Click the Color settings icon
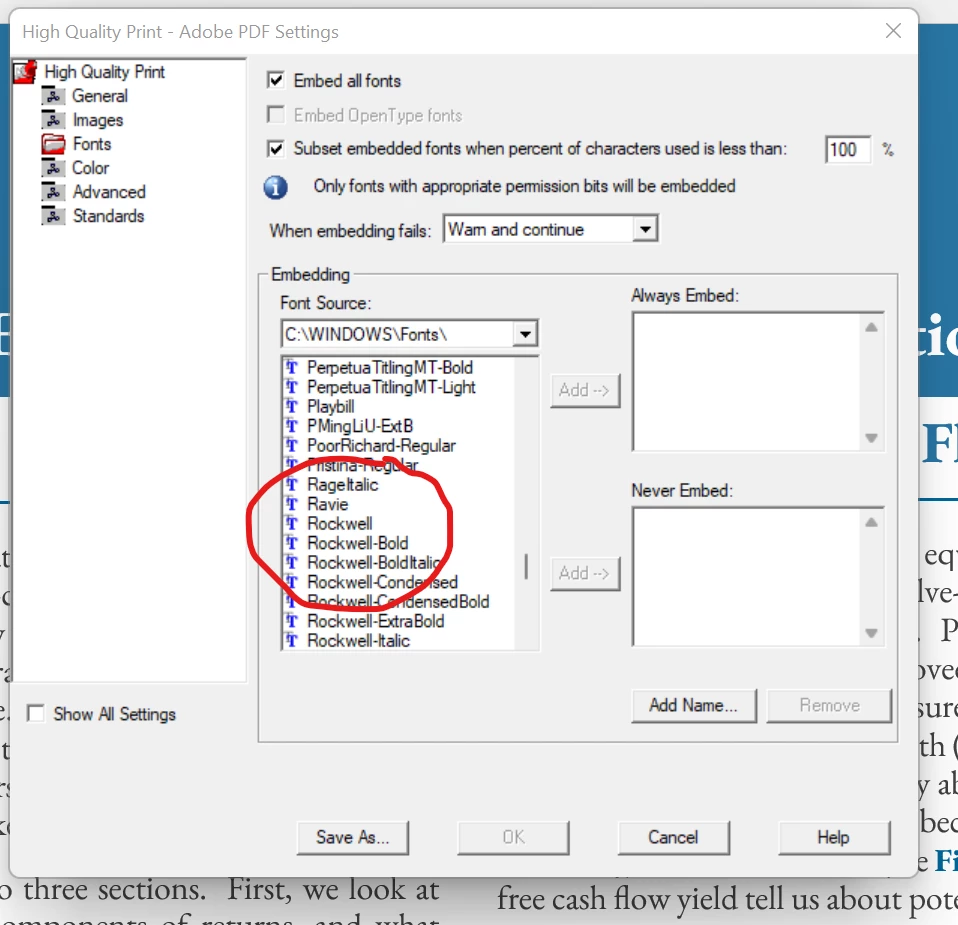 (53, 167)
